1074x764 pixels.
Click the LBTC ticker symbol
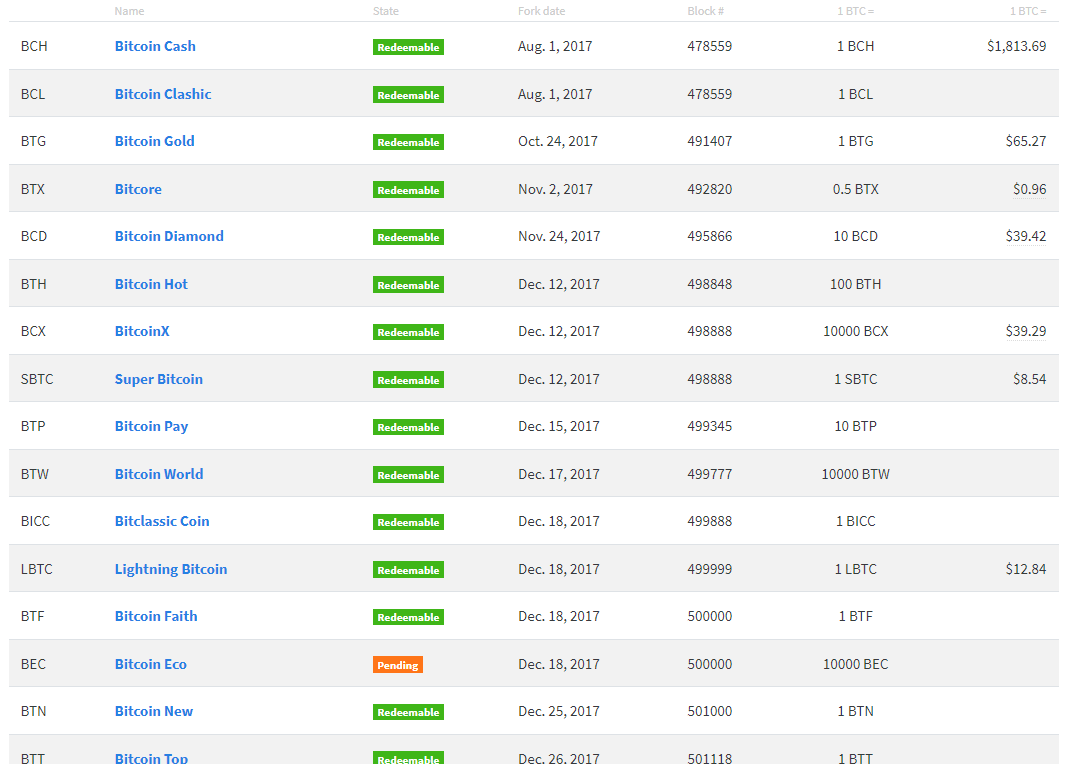coord(36,569)
